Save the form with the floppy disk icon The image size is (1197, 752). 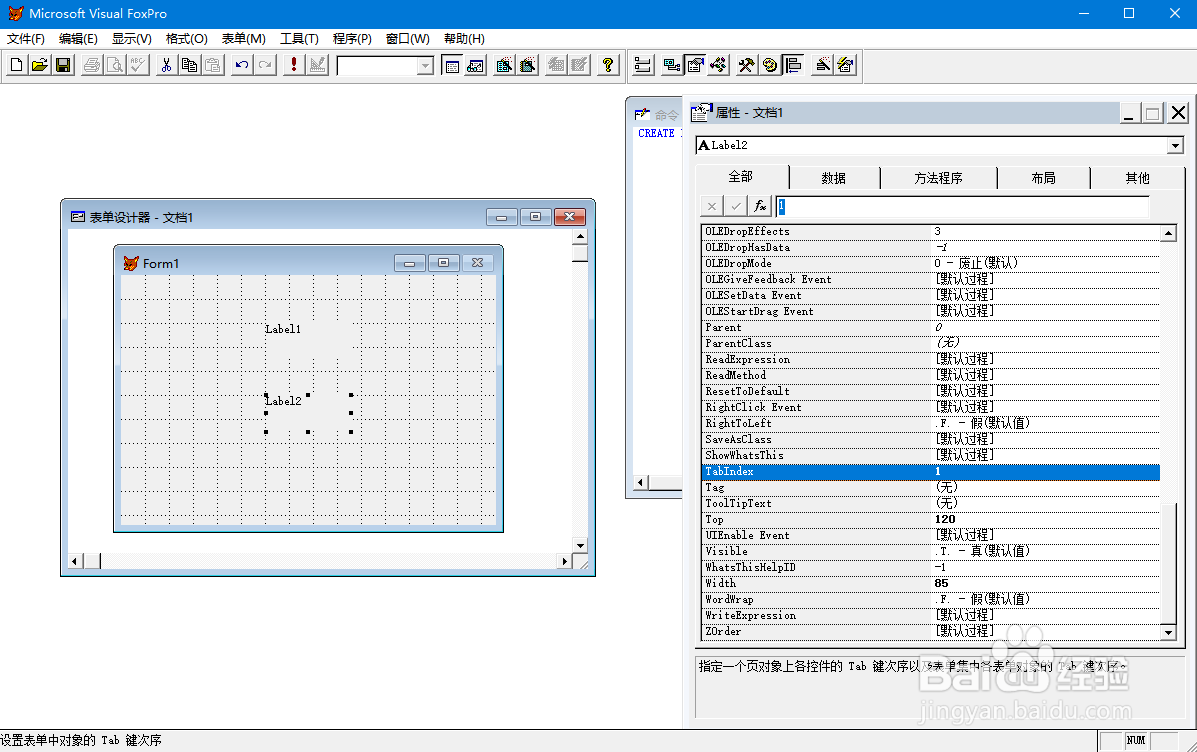pyautogui.click(x=63, y=65)
